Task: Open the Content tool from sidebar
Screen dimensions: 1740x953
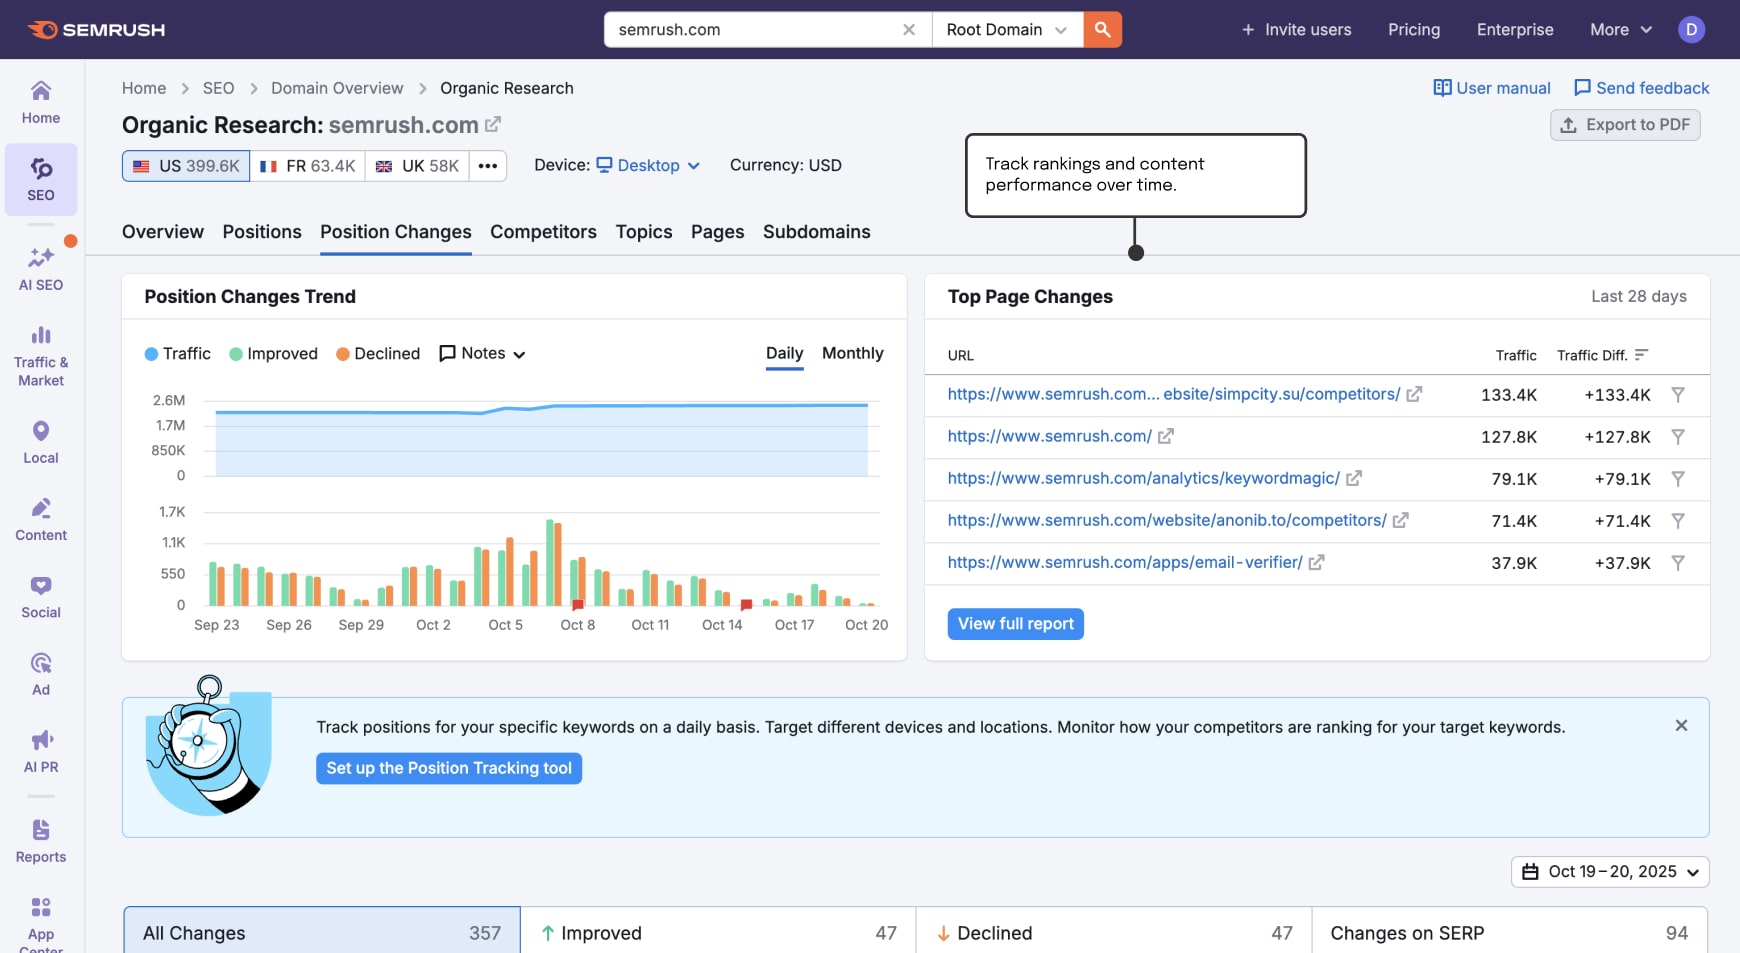Action: [40, 516]
